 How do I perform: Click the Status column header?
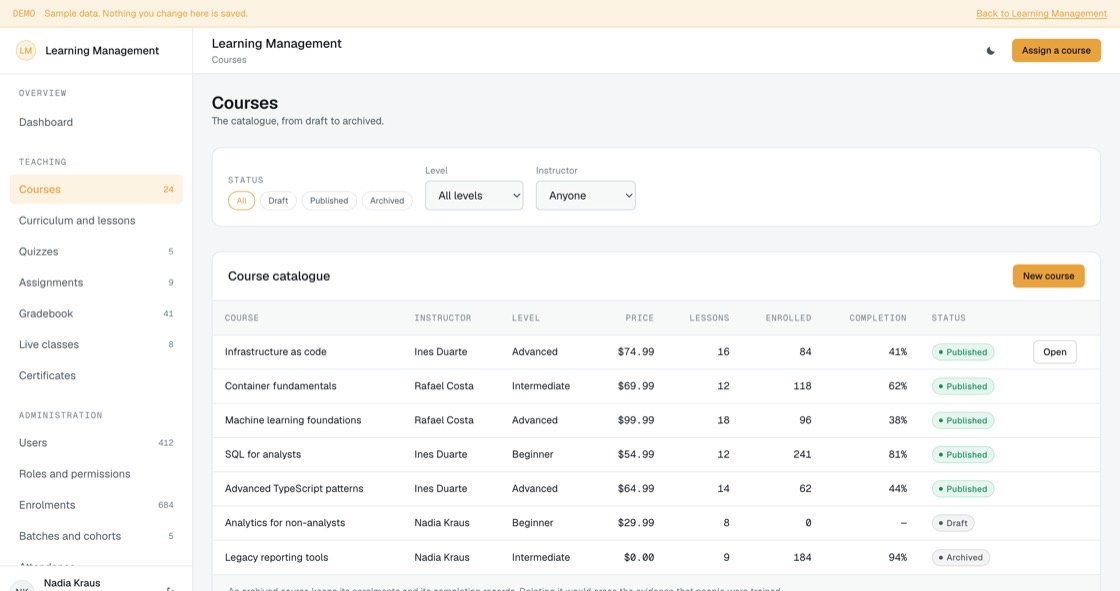coord(949,318)
